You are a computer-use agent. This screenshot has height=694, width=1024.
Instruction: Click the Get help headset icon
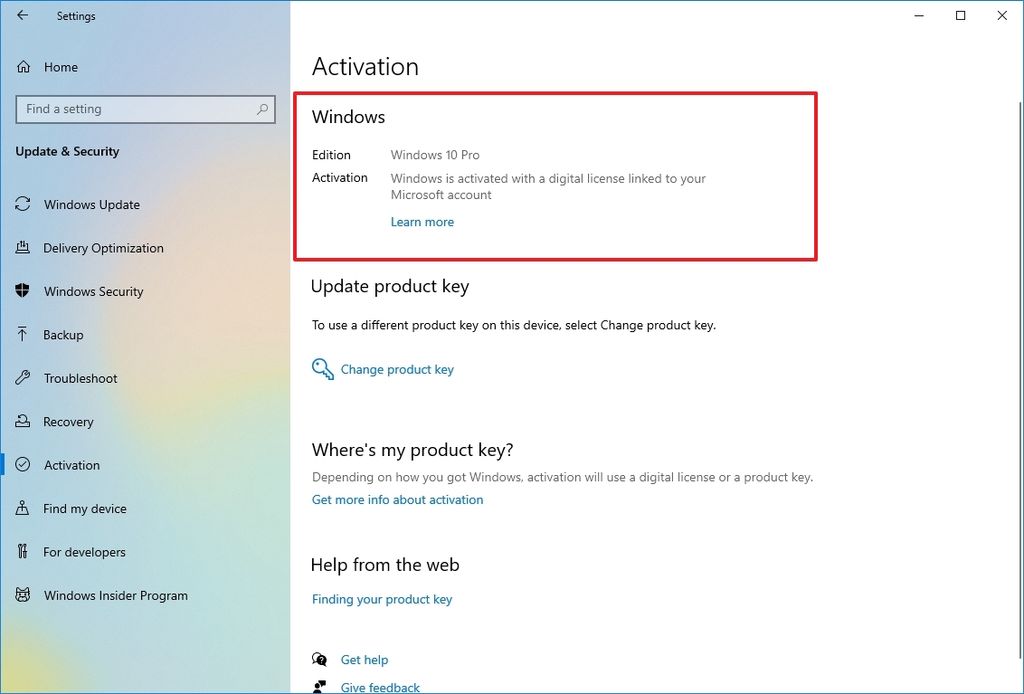click(x=320, y=659)
